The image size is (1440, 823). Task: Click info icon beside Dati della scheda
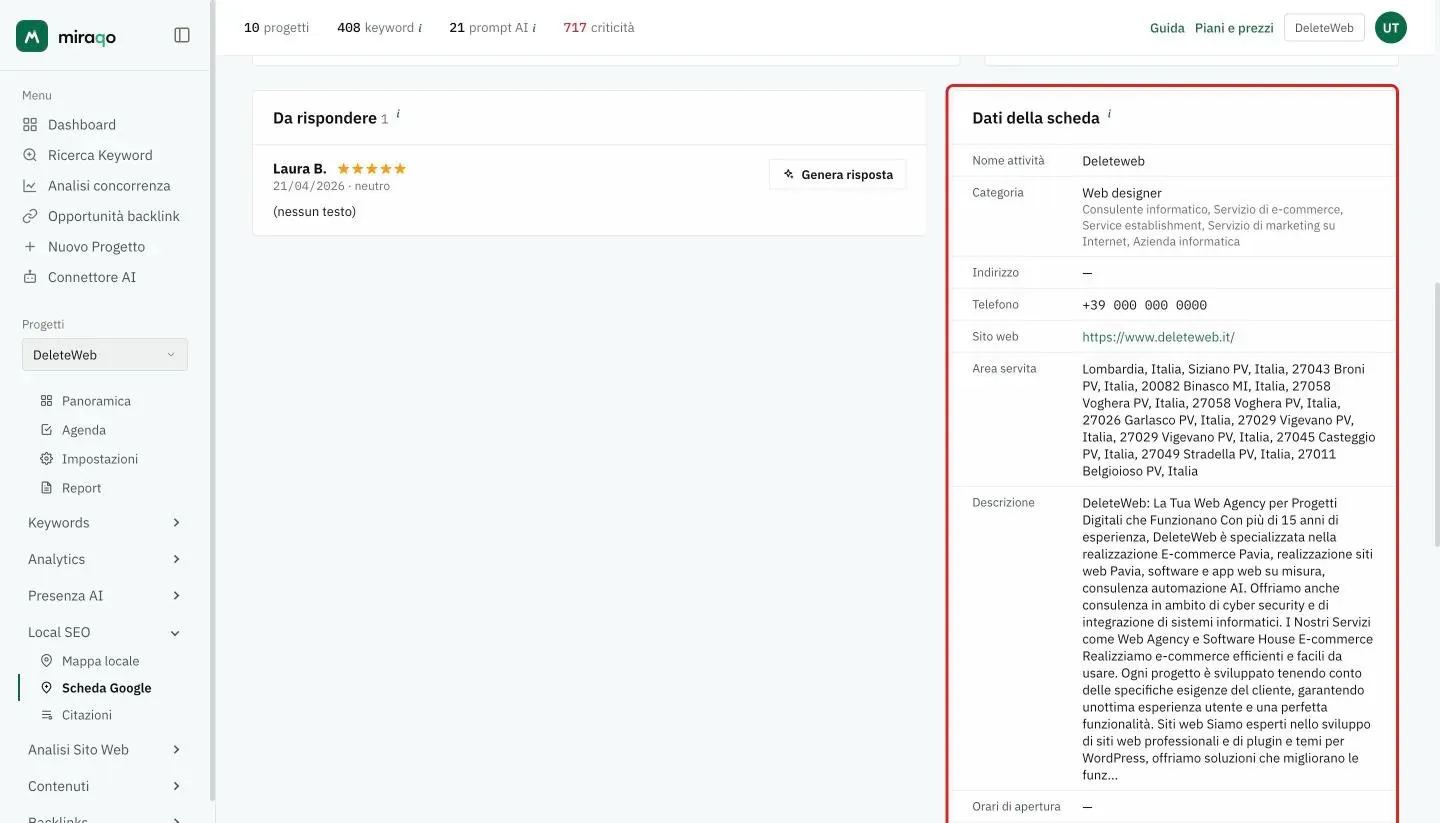(1109, 114)
